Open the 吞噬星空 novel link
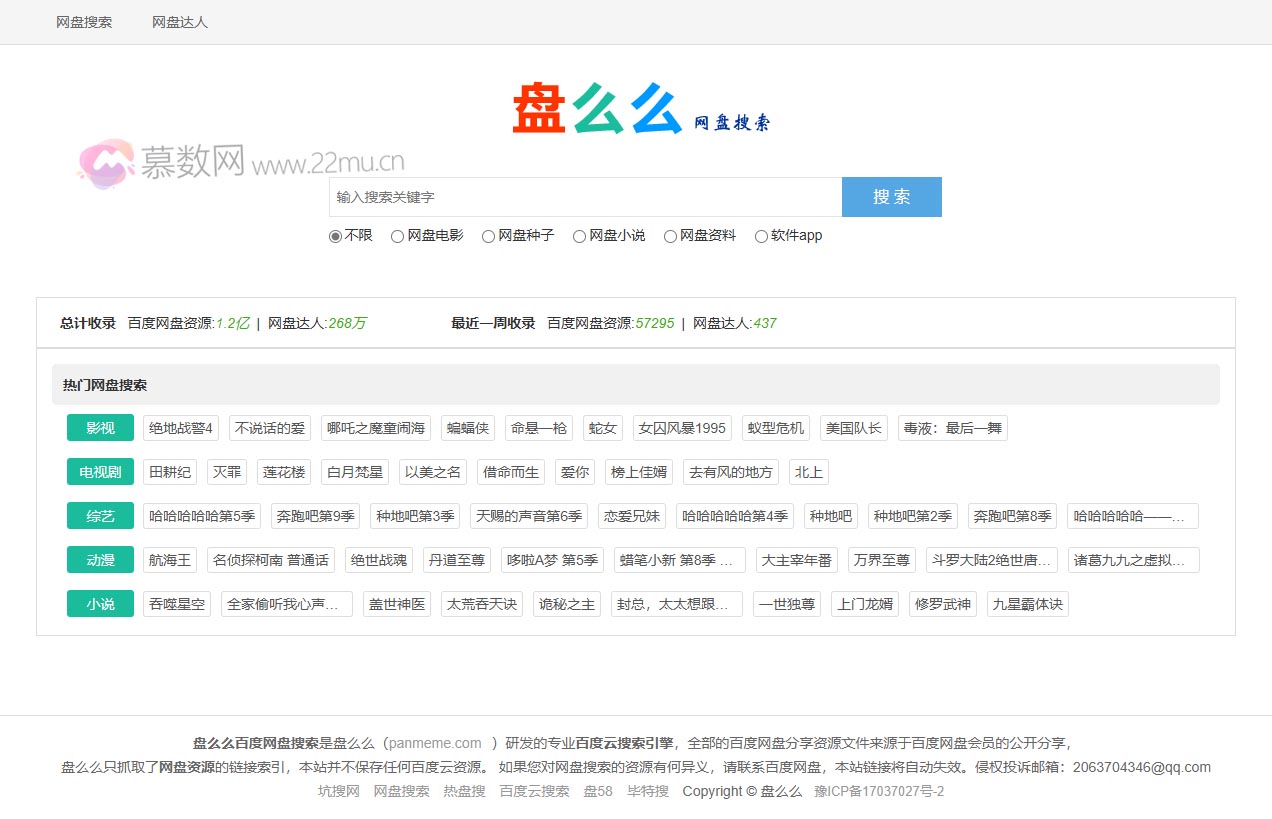This screenshot has height=819, width=1272. click(177, 603)
